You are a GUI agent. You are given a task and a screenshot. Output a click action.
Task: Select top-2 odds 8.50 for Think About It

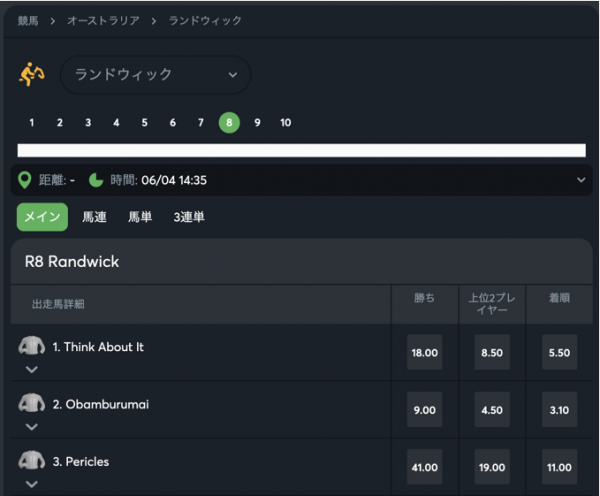[x=492, y=352]
